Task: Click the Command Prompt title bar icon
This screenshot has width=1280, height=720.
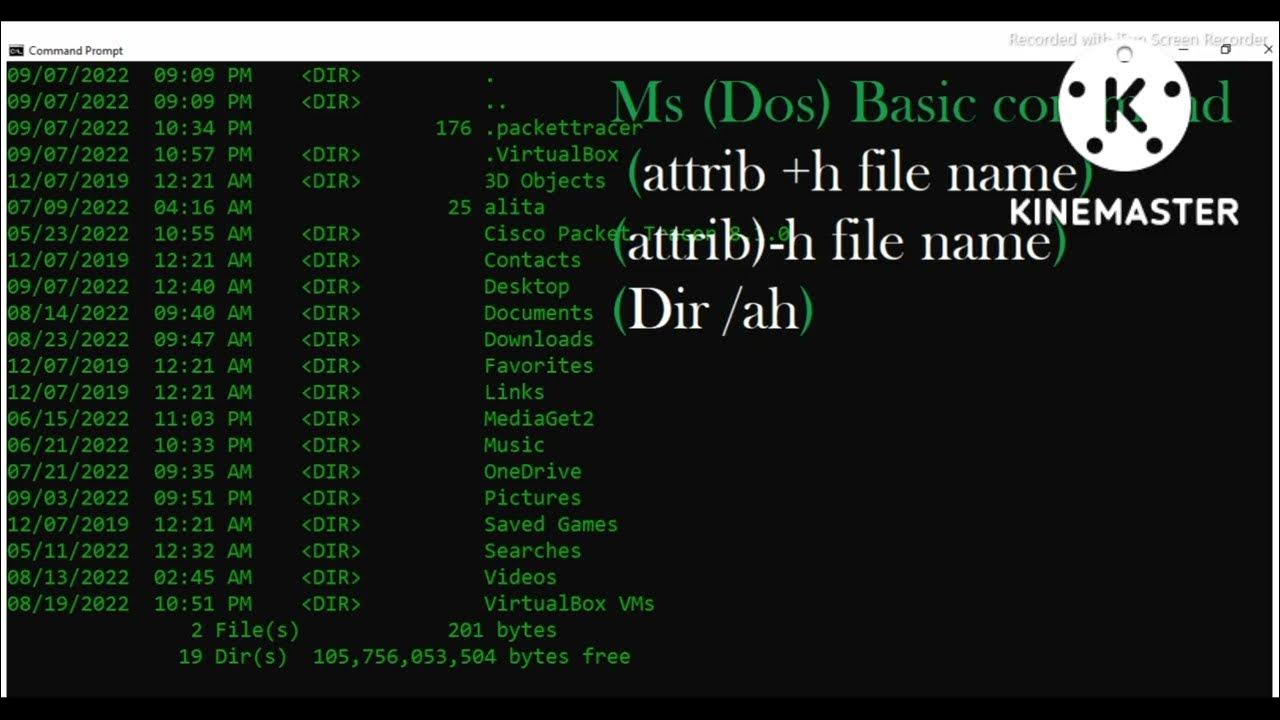Action: point(16,50)
